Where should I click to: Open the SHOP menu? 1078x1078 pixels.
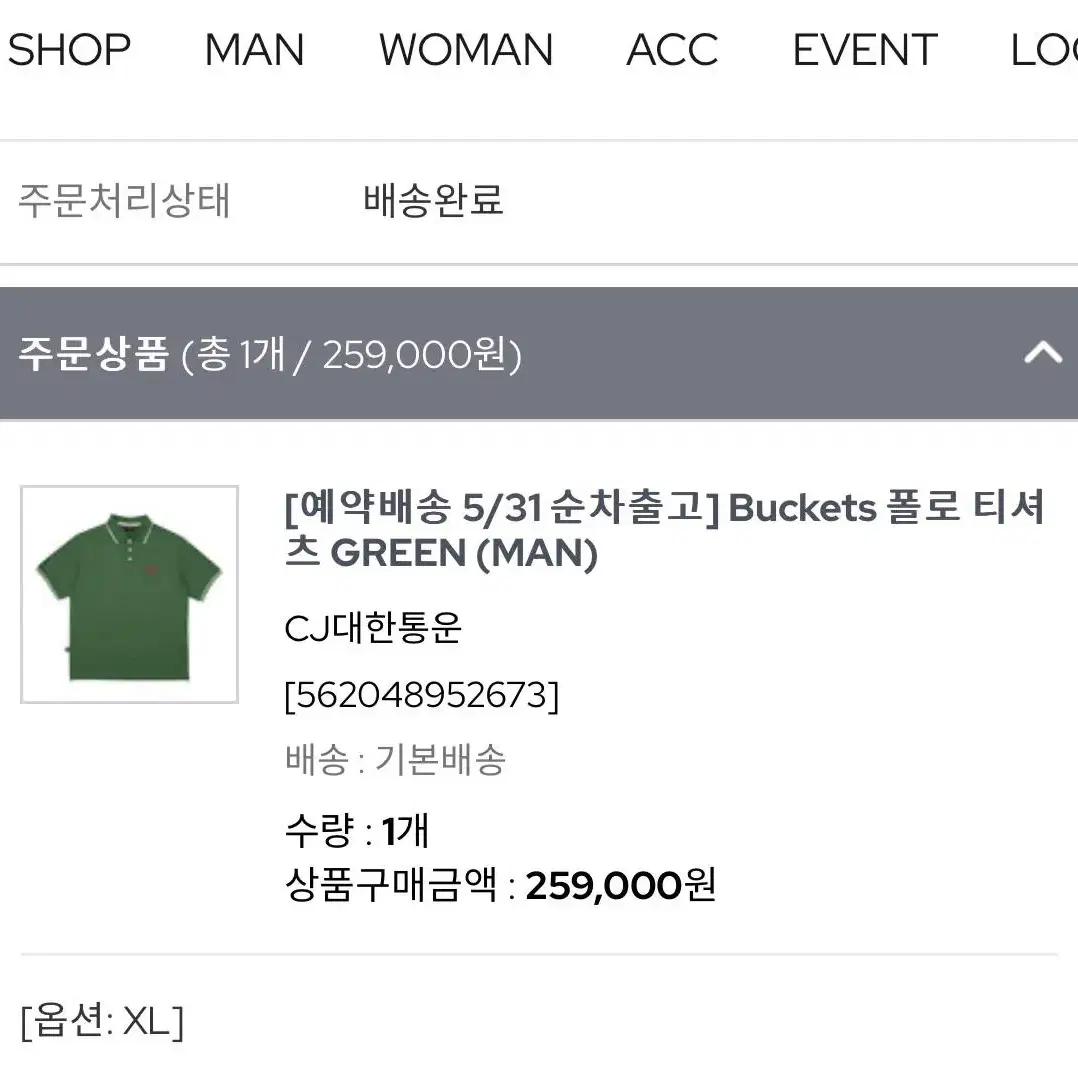pyautogui.click(x=69, y=50)
